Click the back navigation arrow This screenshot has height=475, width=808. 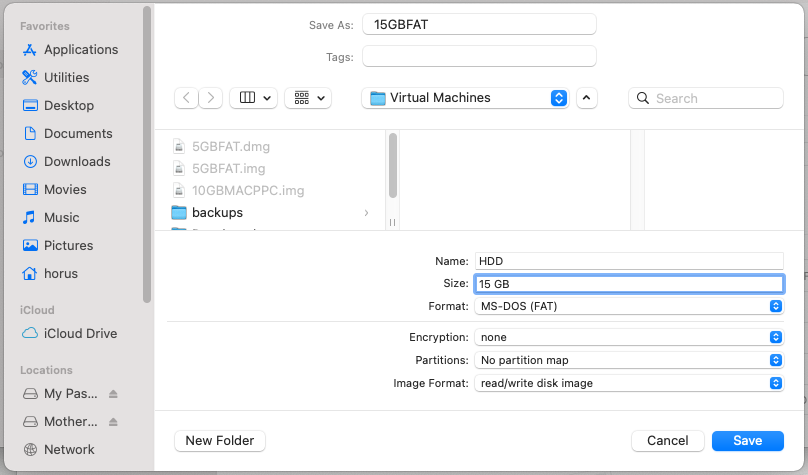(186, 98)
